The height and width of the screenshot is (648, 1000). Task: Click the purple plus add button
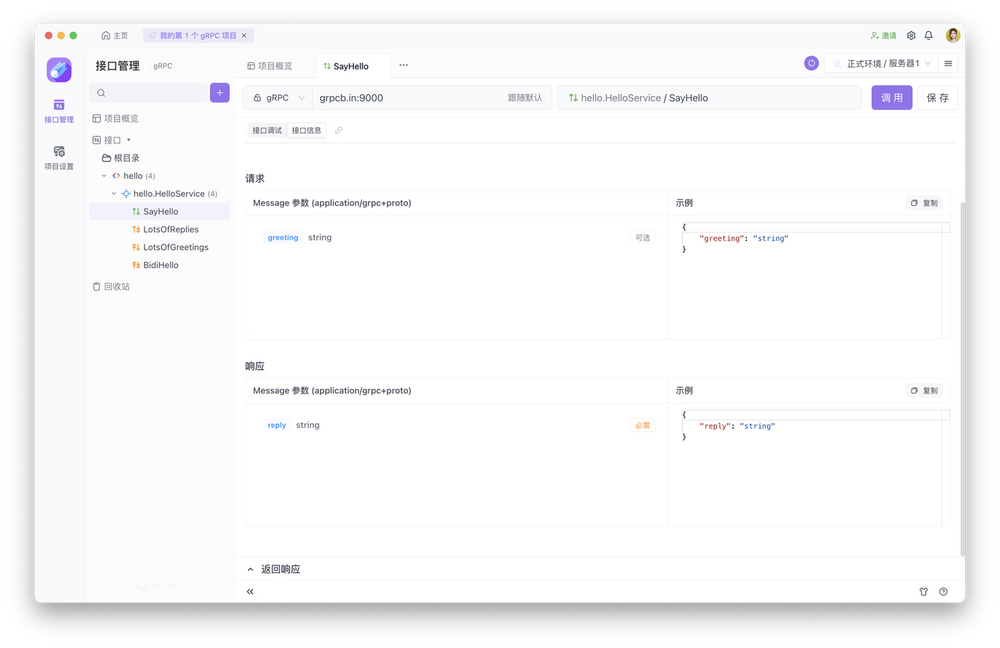pyautogui.click(x=219, y=93)
